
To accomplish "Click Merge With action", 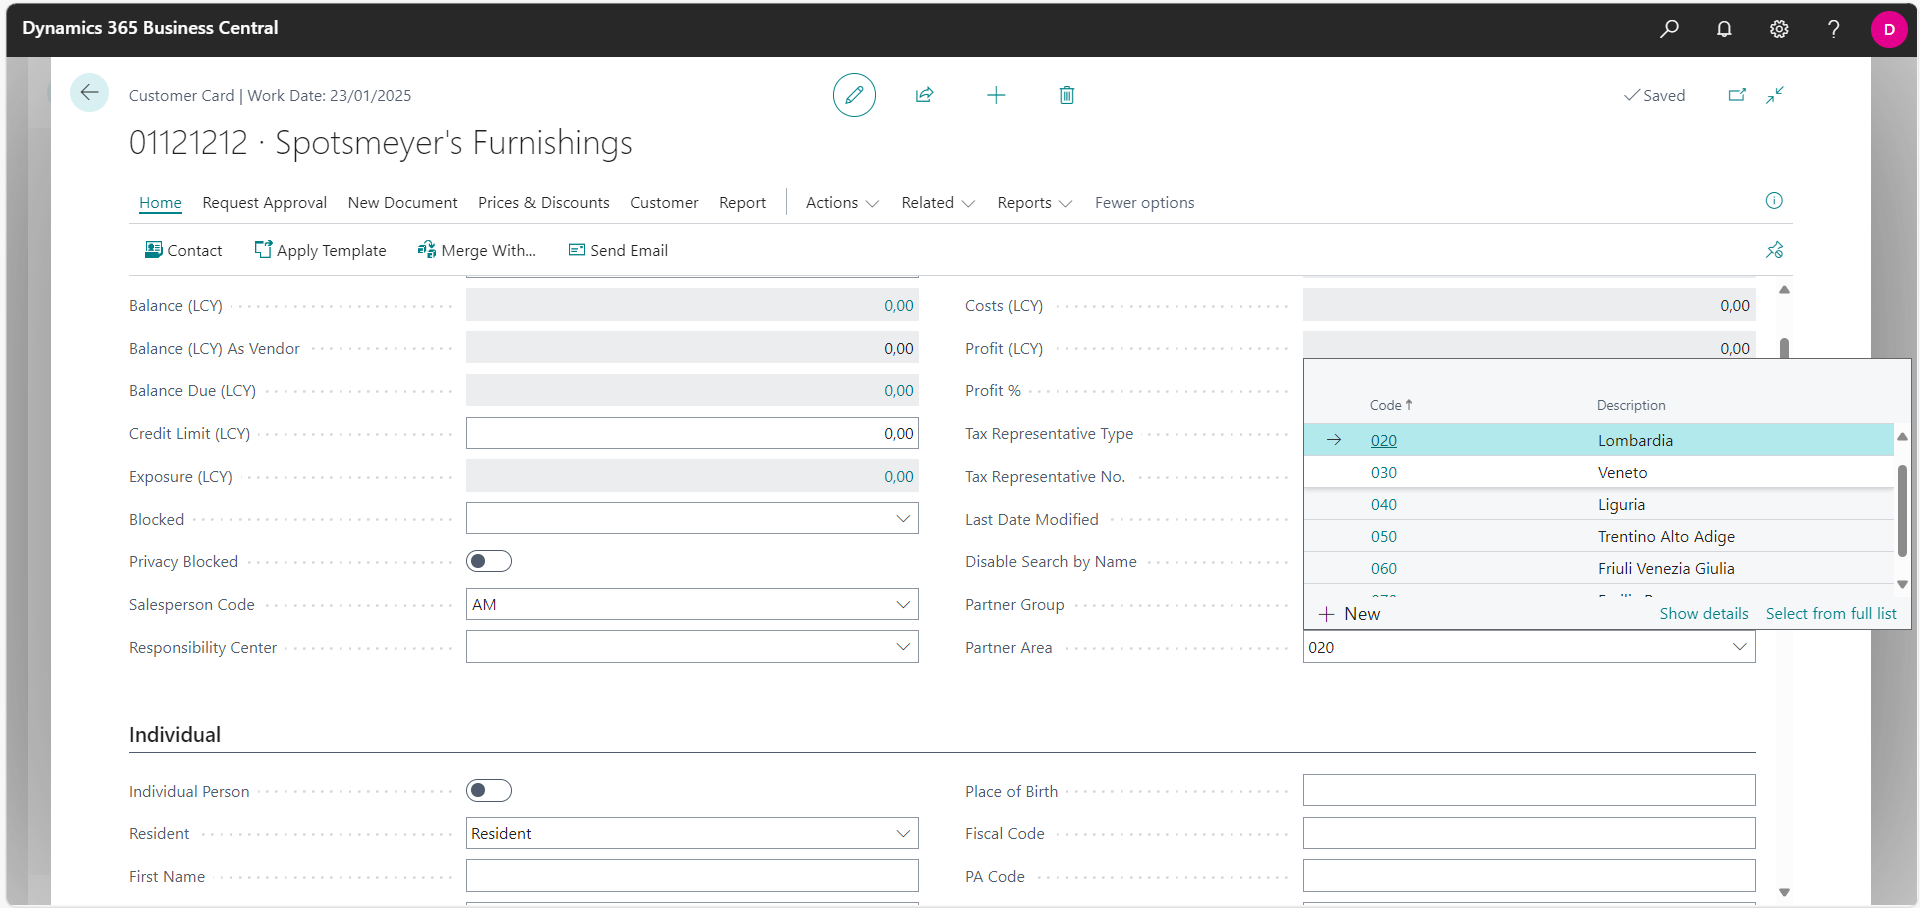I will (x=476, y=250).
